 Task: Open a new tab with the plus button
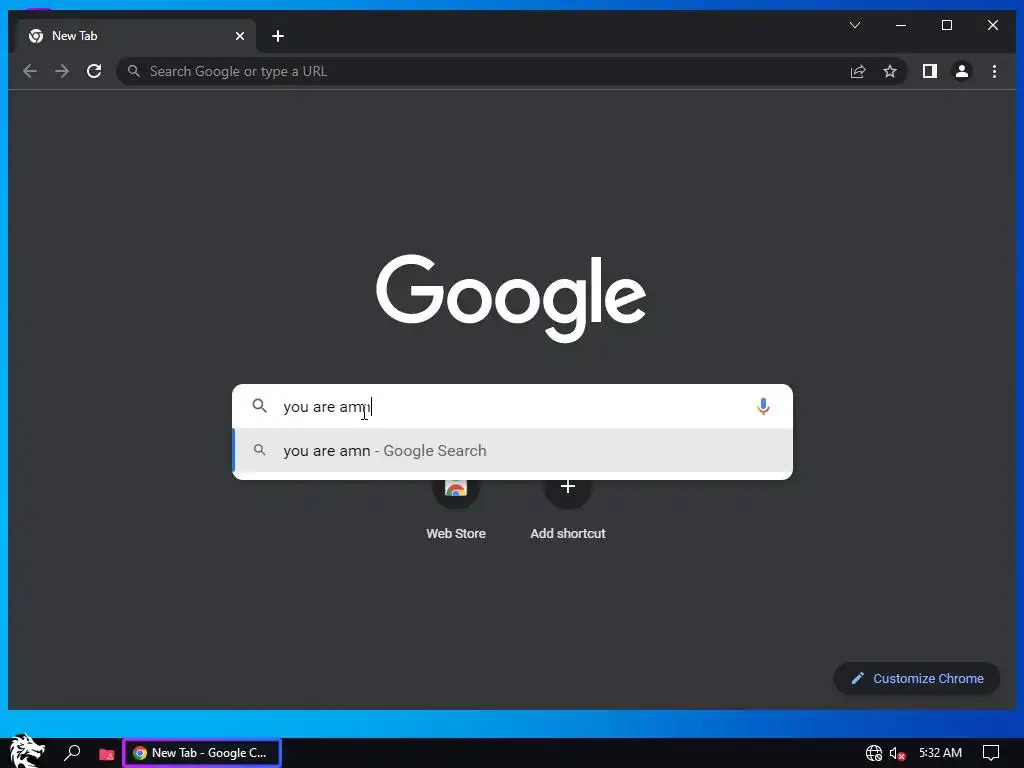(278, 36)
